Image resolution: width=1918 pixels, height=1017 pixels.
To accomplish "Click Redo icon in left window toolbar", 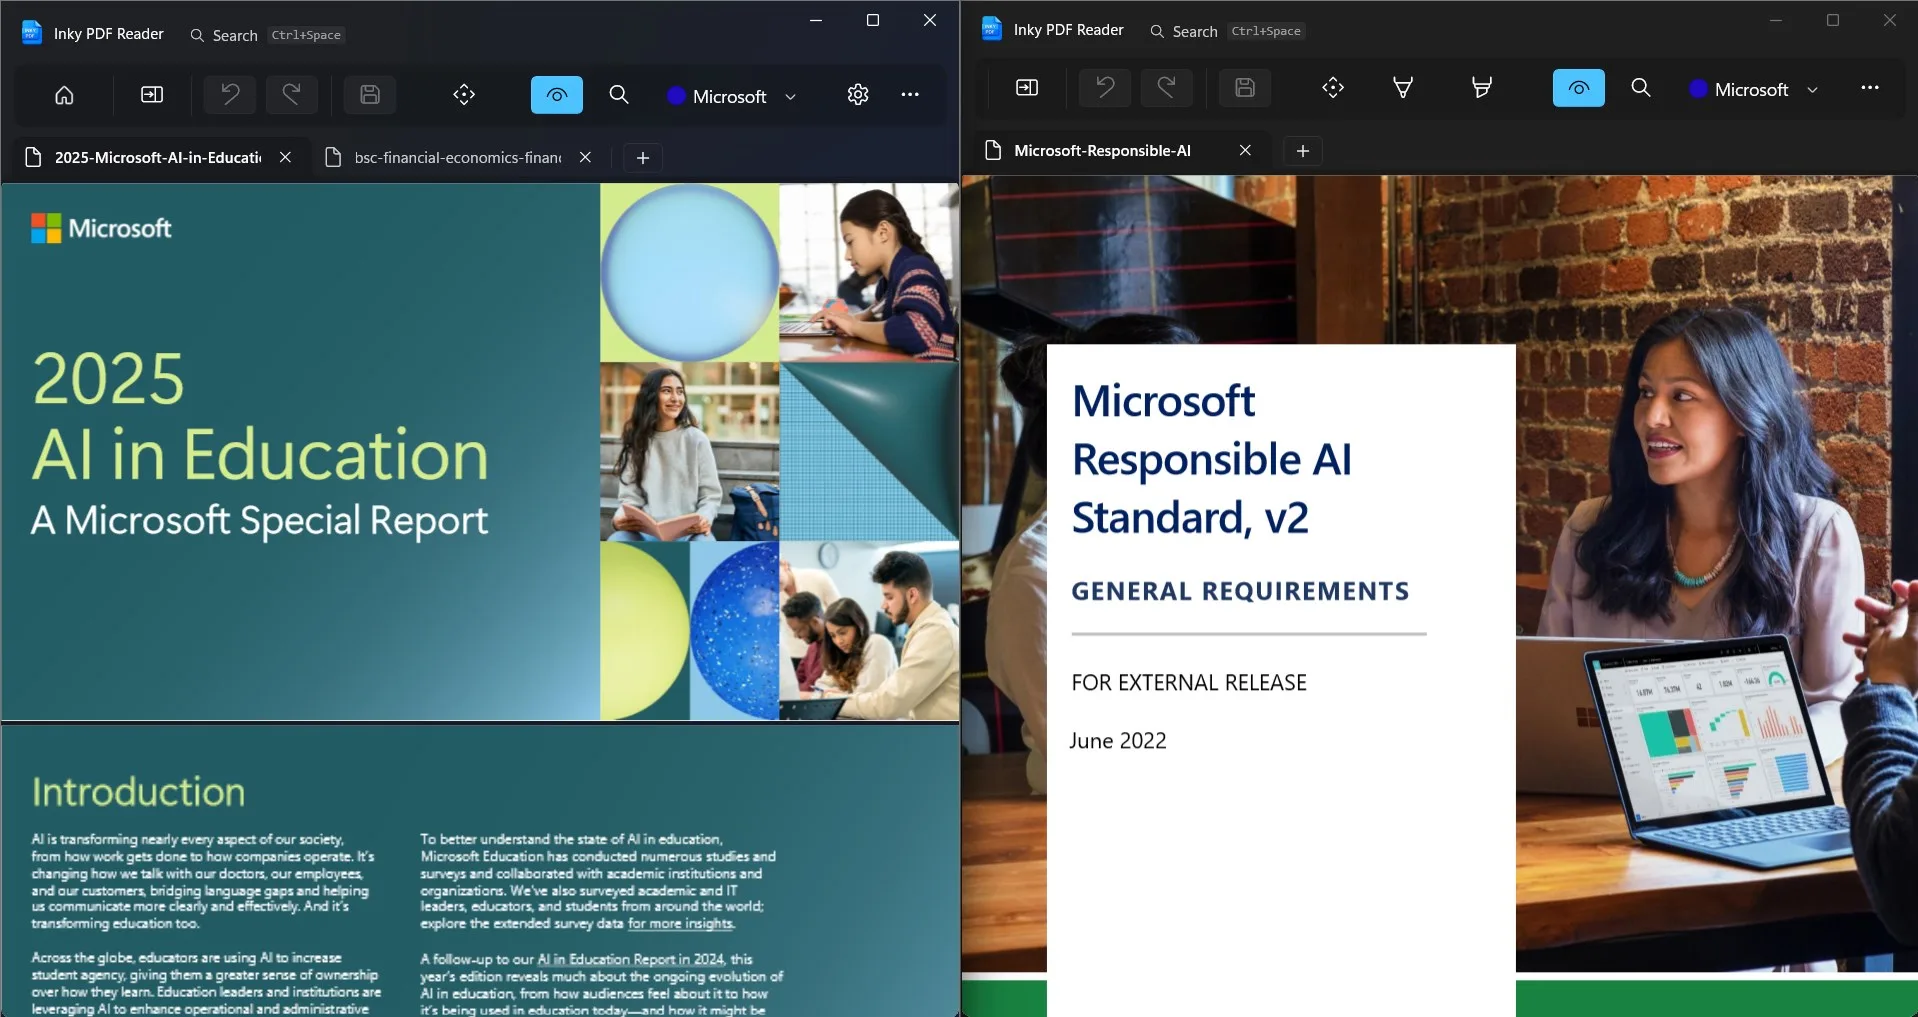I will point(292,95).
